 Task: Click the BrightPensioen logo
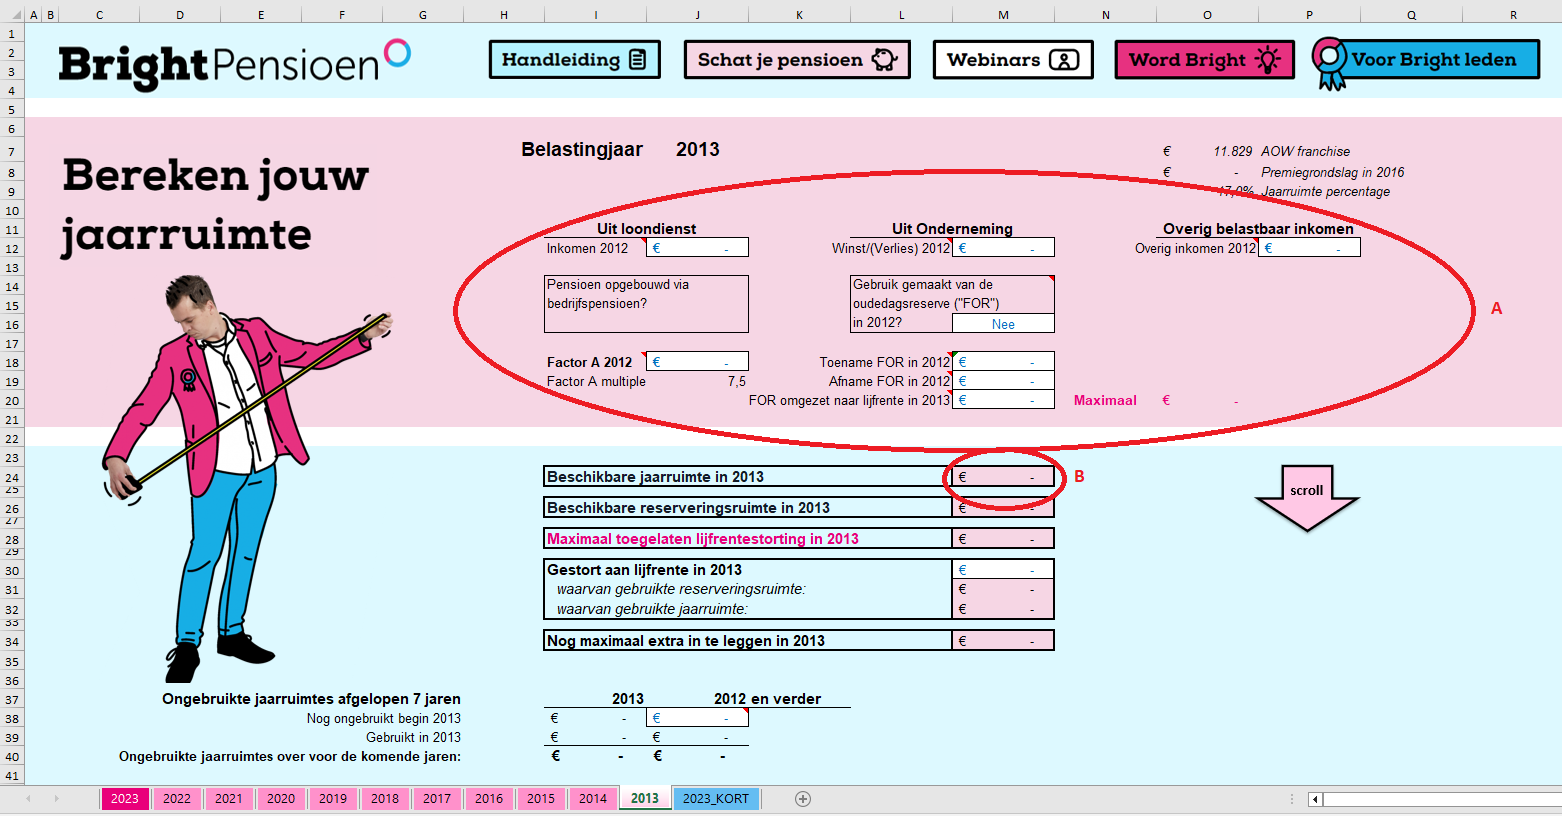click(x=235, y=65)
